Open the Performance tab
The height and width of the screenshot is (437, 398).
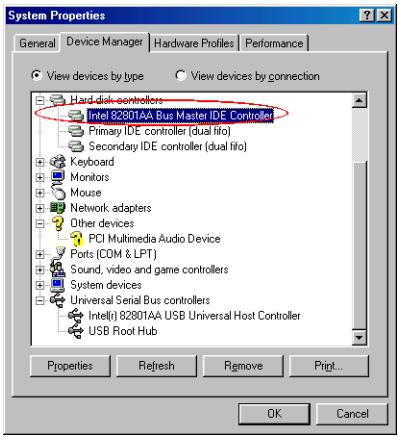274,43
